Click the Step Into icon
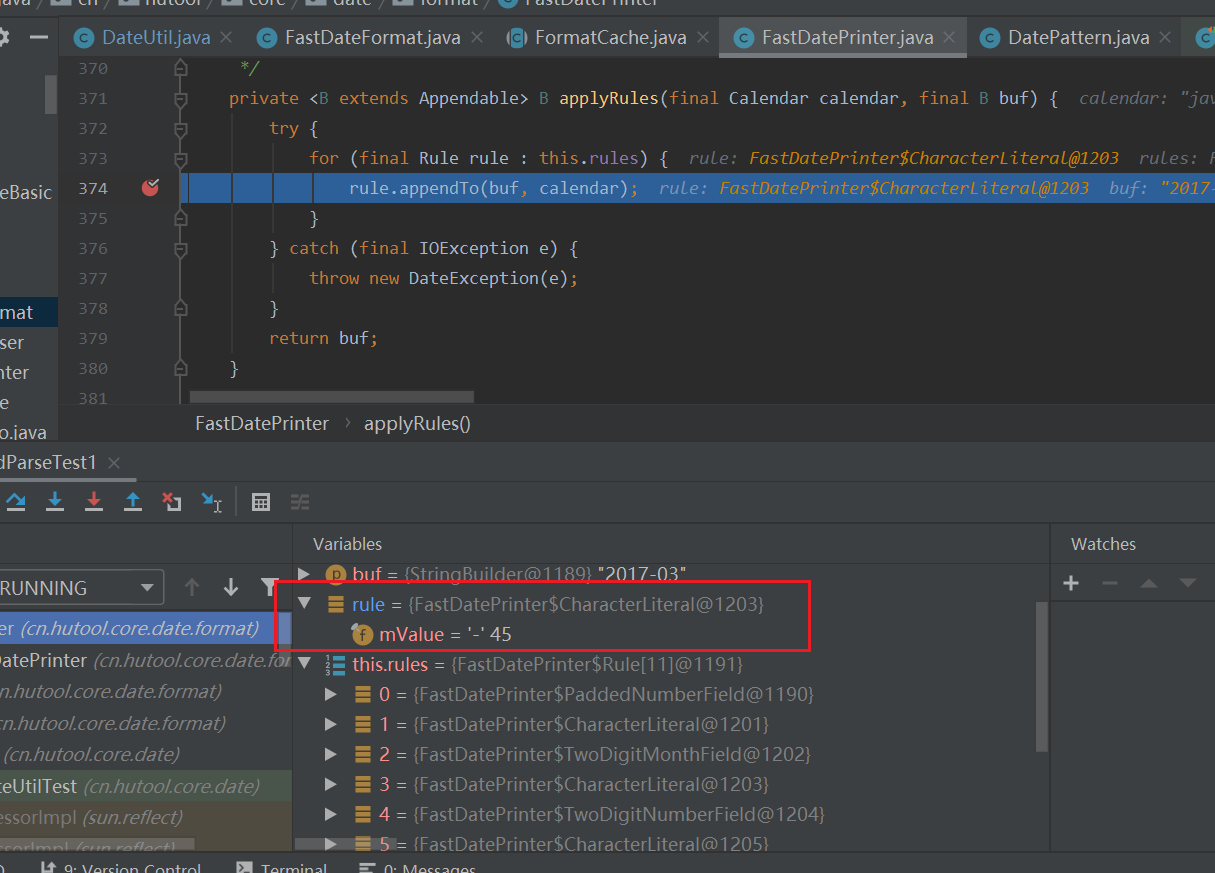This screenshot has height=873, width=1215. [x=55, y=501]
